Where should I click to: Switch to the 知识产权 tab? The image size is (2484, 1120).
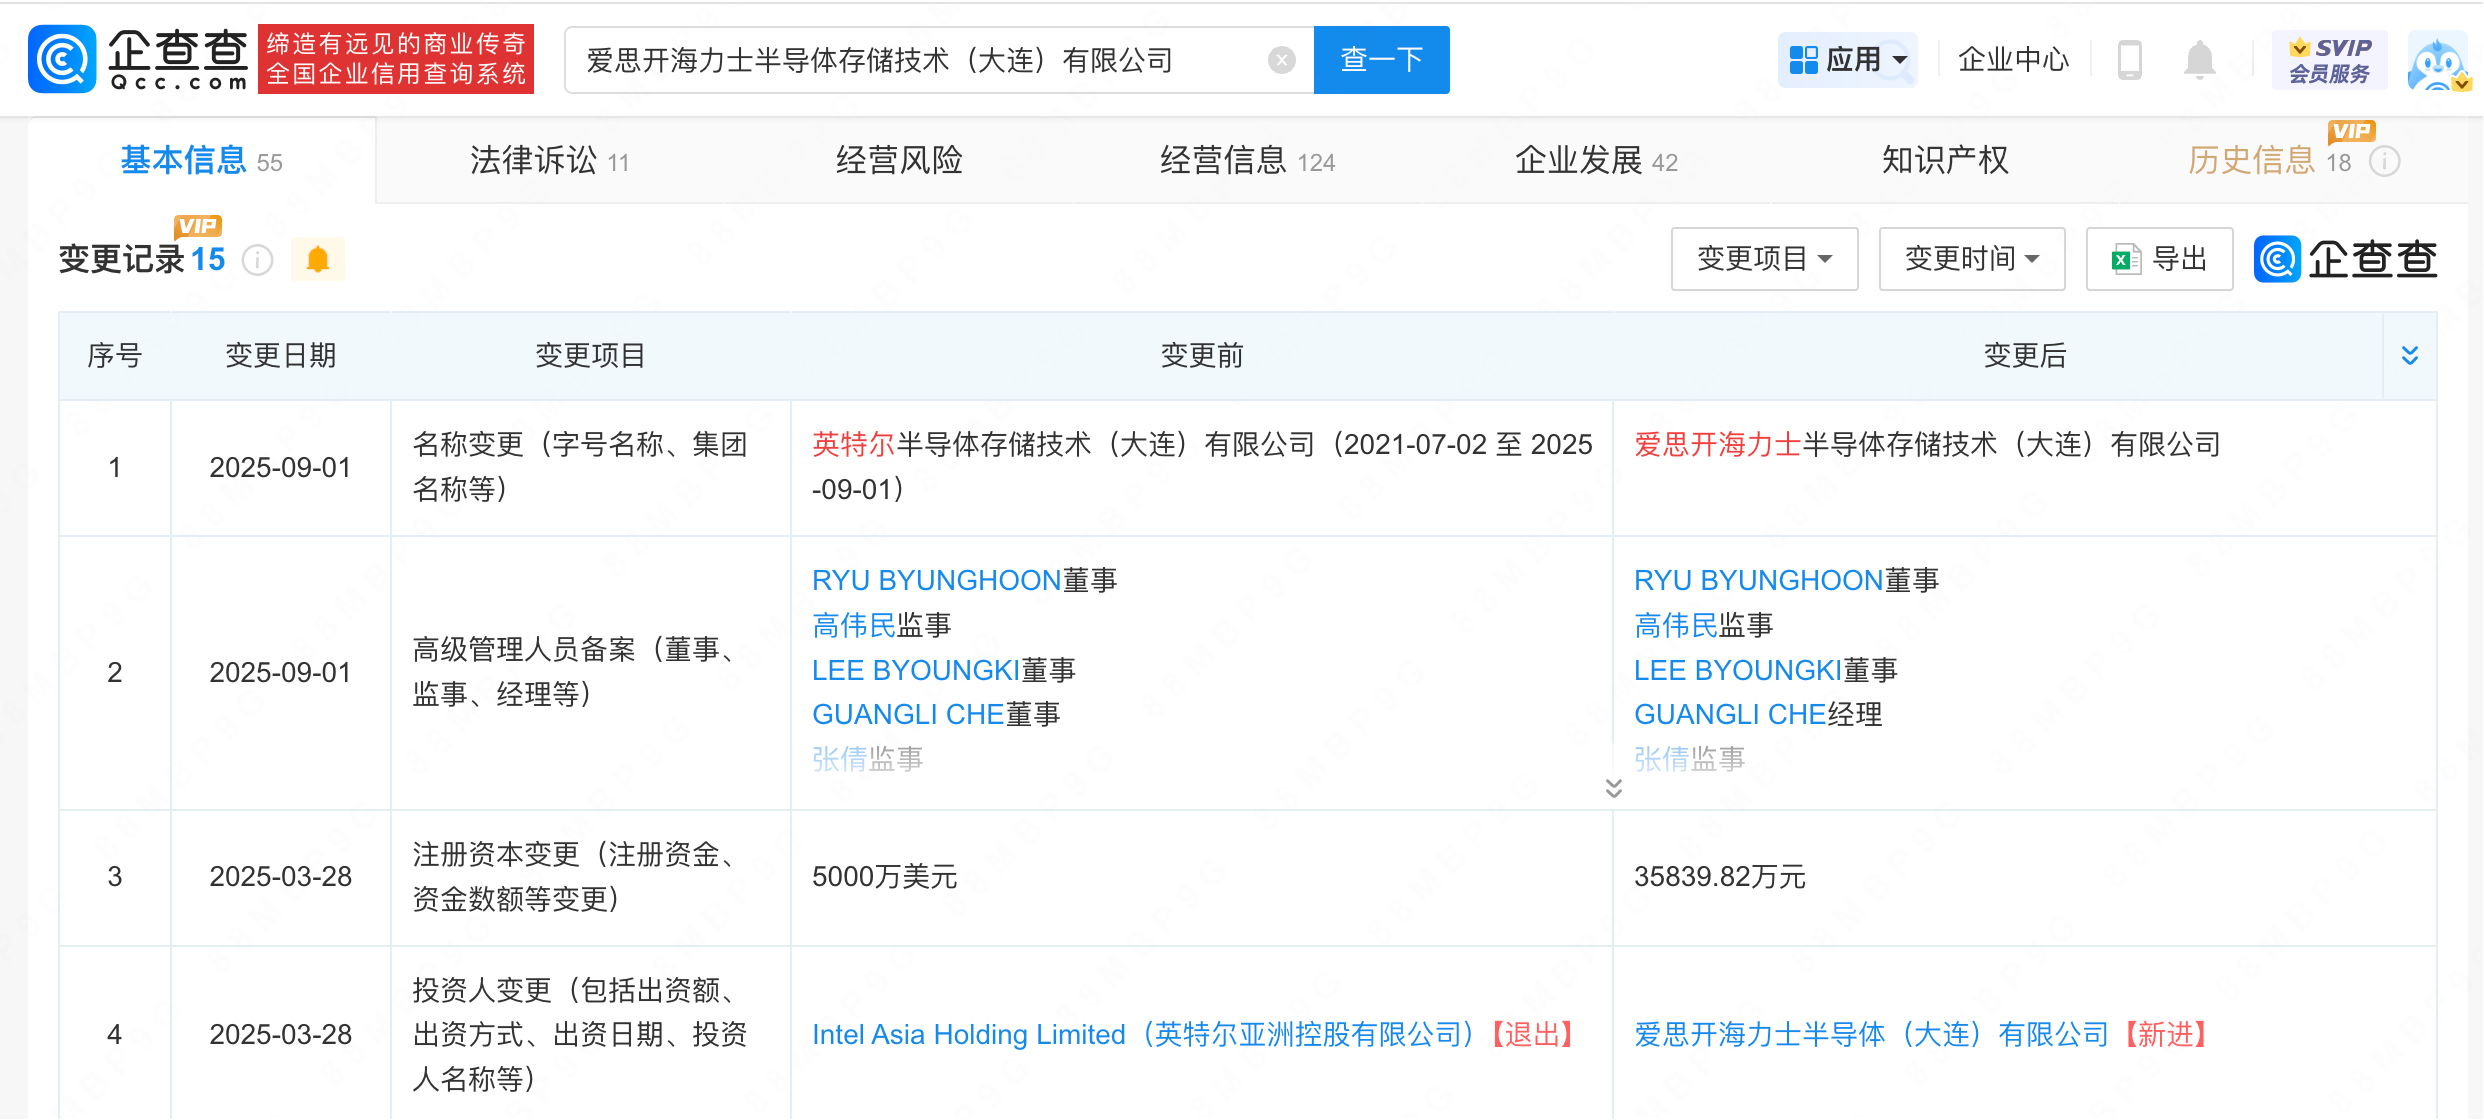[x=1945, y=161]
